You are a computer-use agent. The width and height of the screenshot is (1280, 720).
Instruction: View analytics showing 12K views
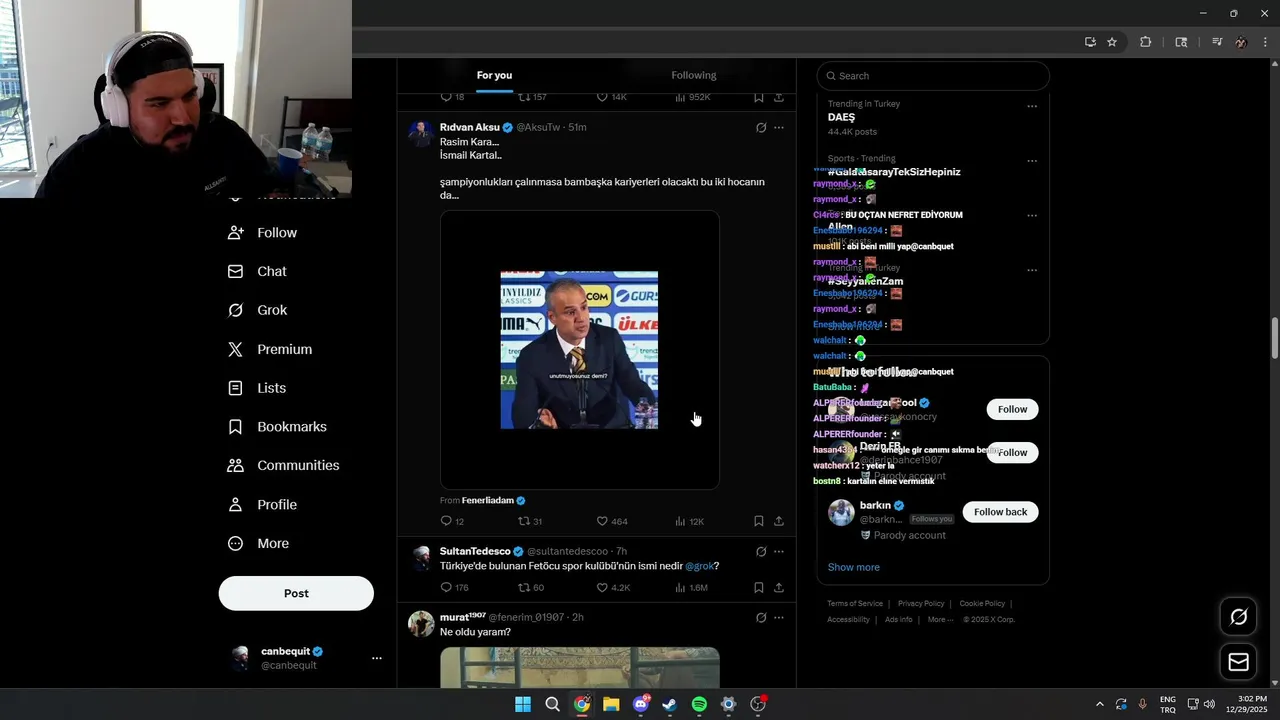tap(690, 521)
